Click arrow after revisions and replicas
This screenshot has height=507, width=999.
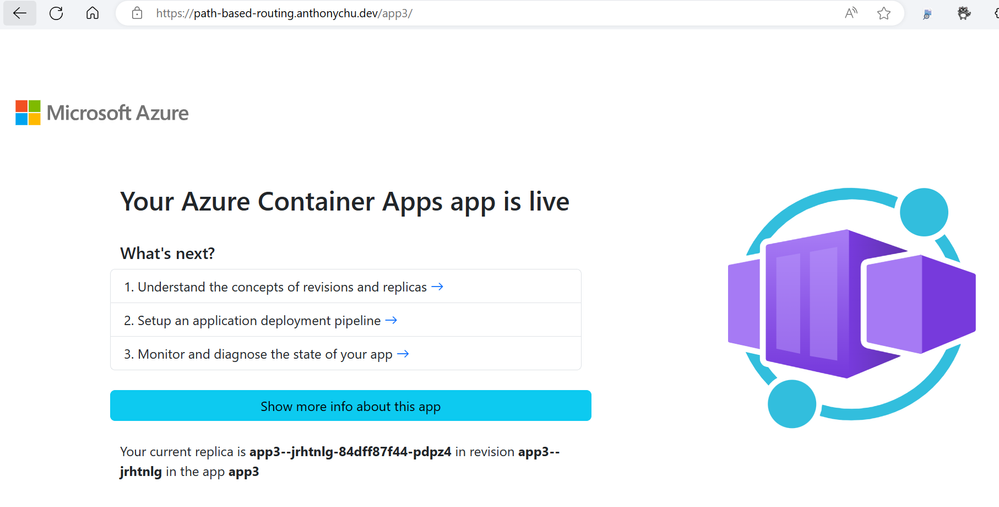(437, 287)
